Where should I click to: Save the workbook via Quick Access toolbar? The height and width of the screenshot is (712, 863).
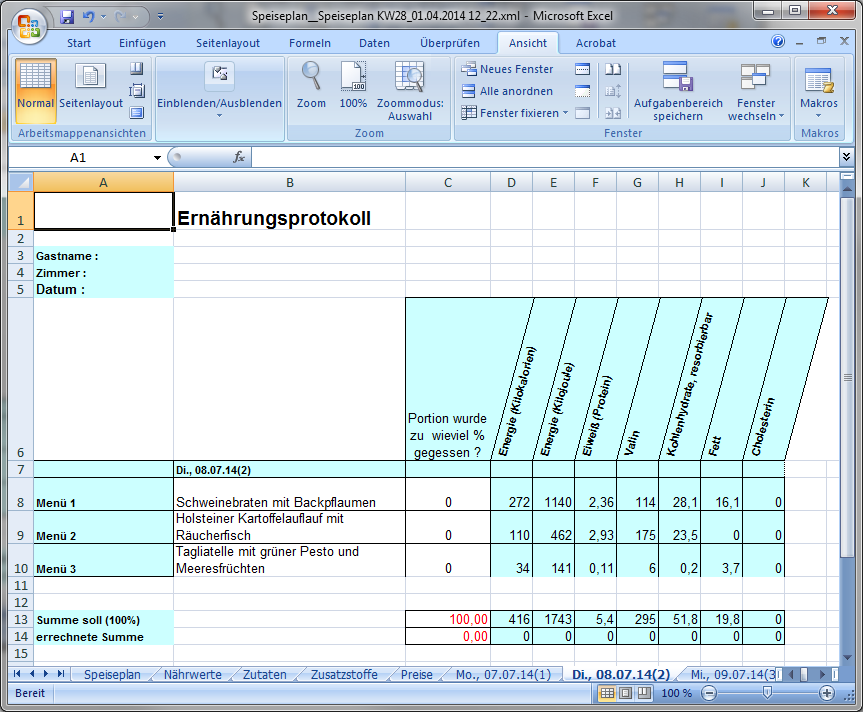(x=67, y=17)
